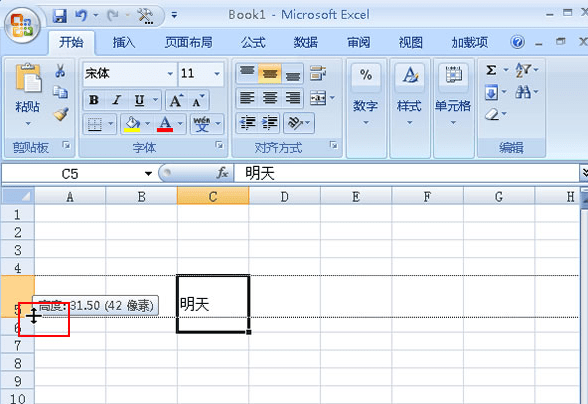The width and height of the screenshot is (588, 404).
Task: Open the Name Box dropdown arrow
Action: pyautogui.click(x=148, y=174)
